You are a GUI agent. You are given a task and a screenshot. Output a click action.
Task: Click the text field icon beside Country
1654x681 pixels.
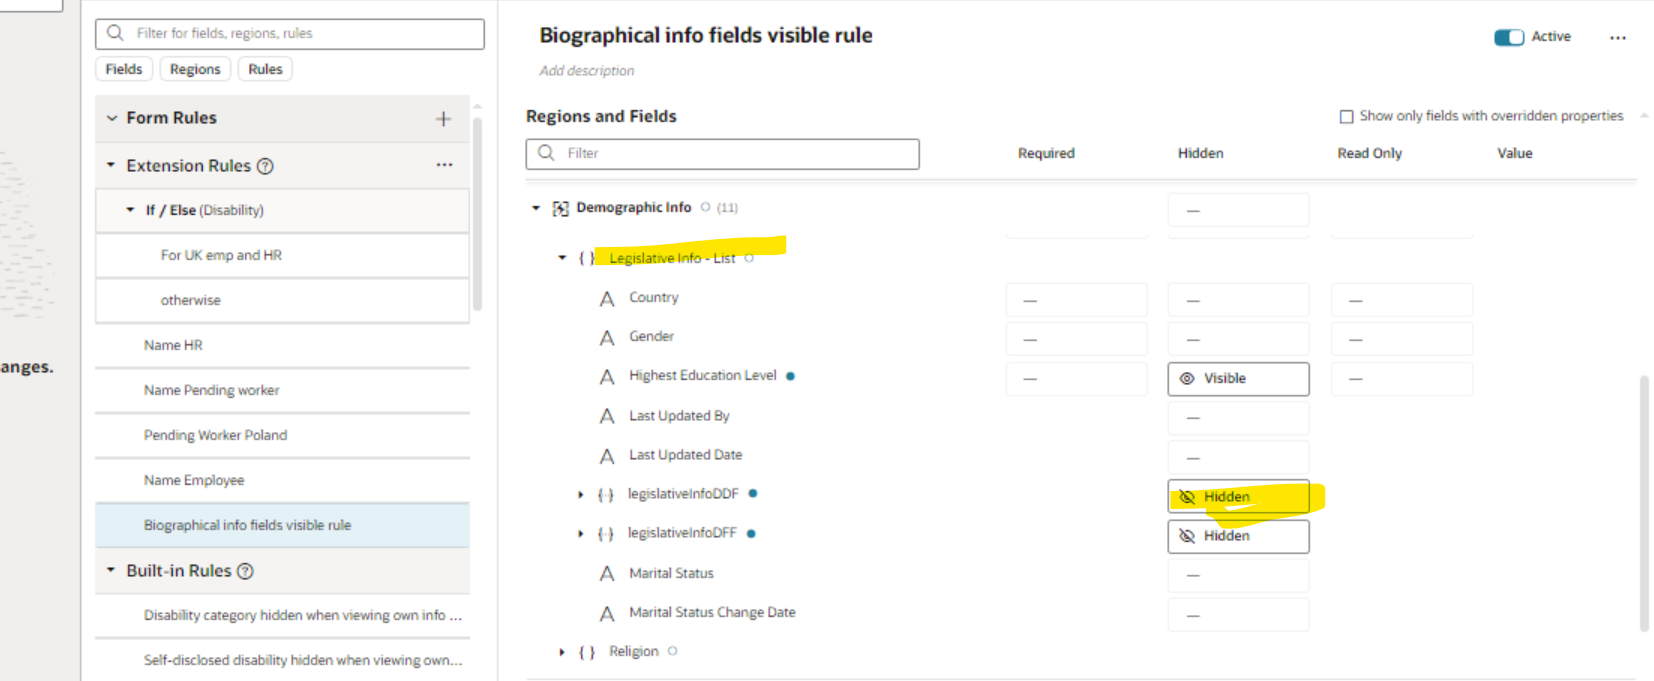point(607,298)
